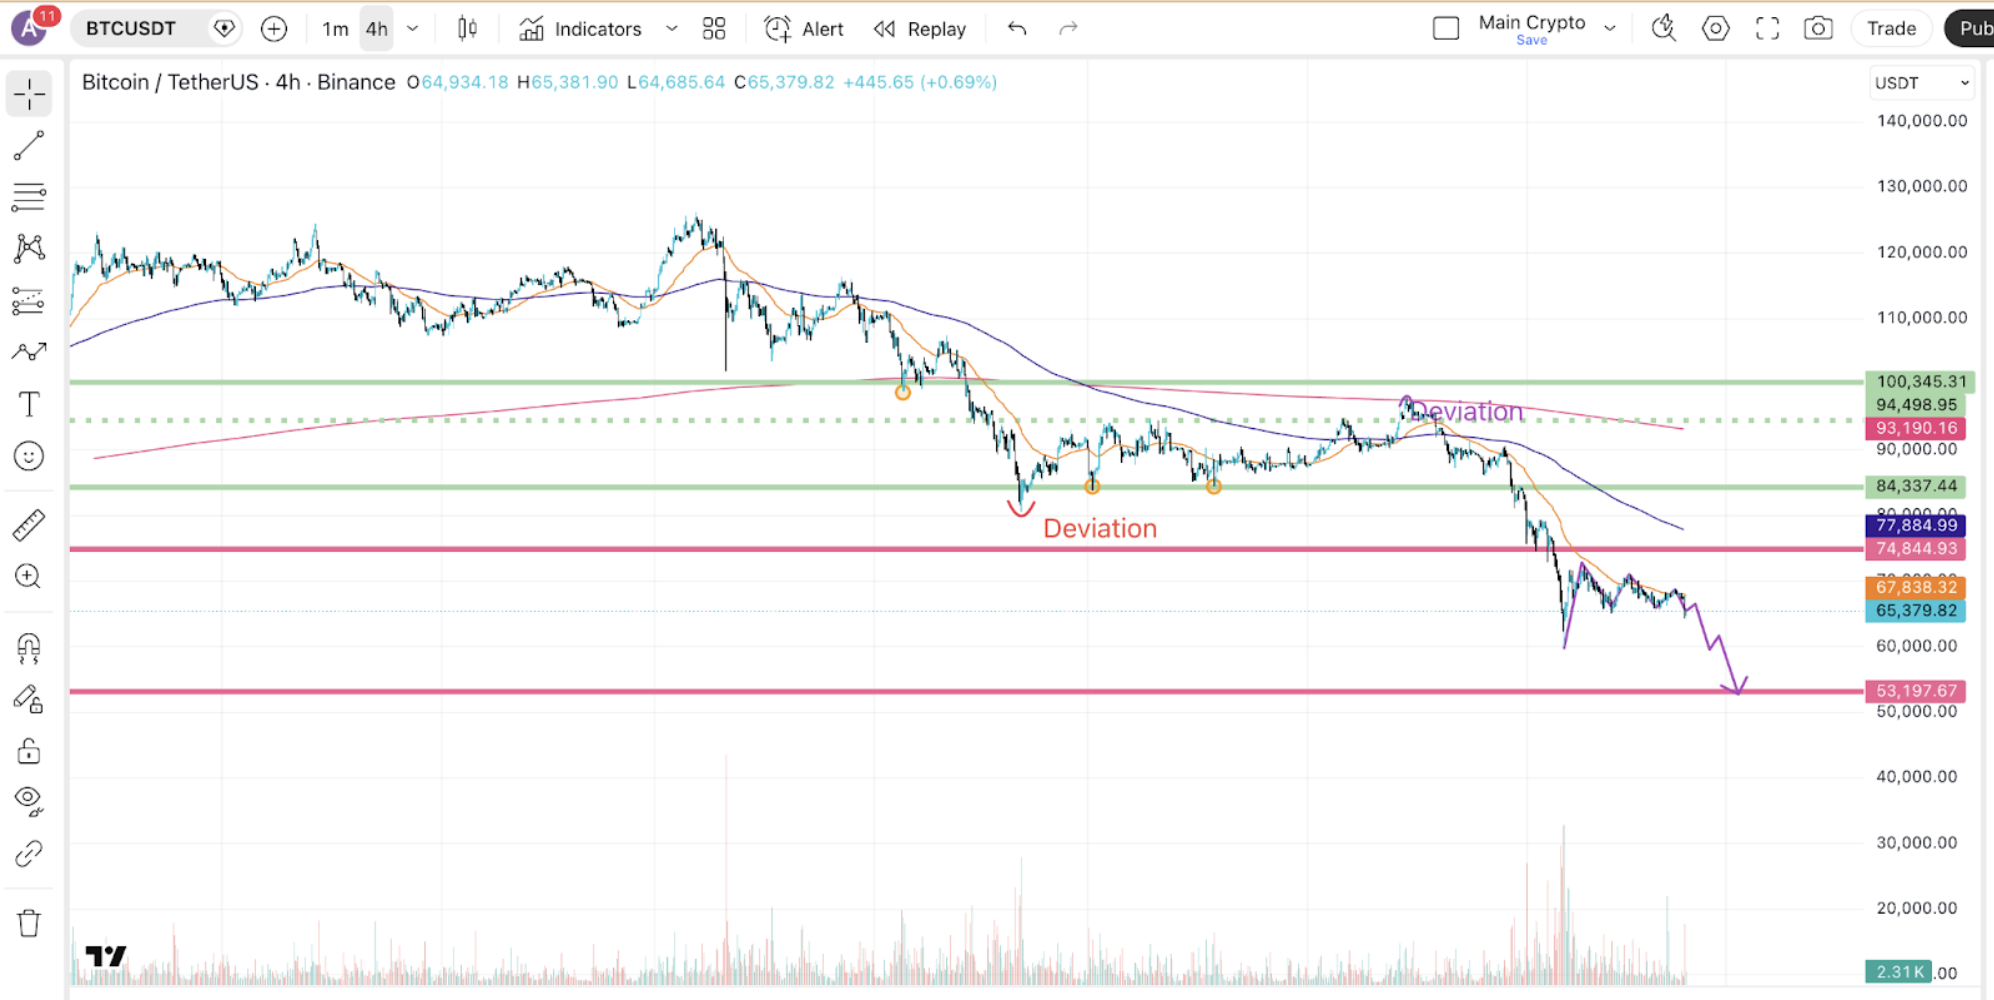Start bar Replay mode

920,29
